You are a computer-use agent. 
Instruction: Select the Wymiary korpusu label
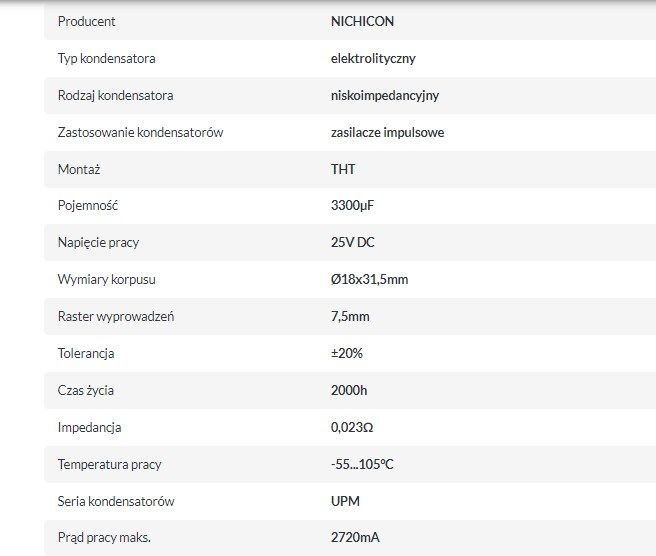pyautogui.click(x=107, y=279)
